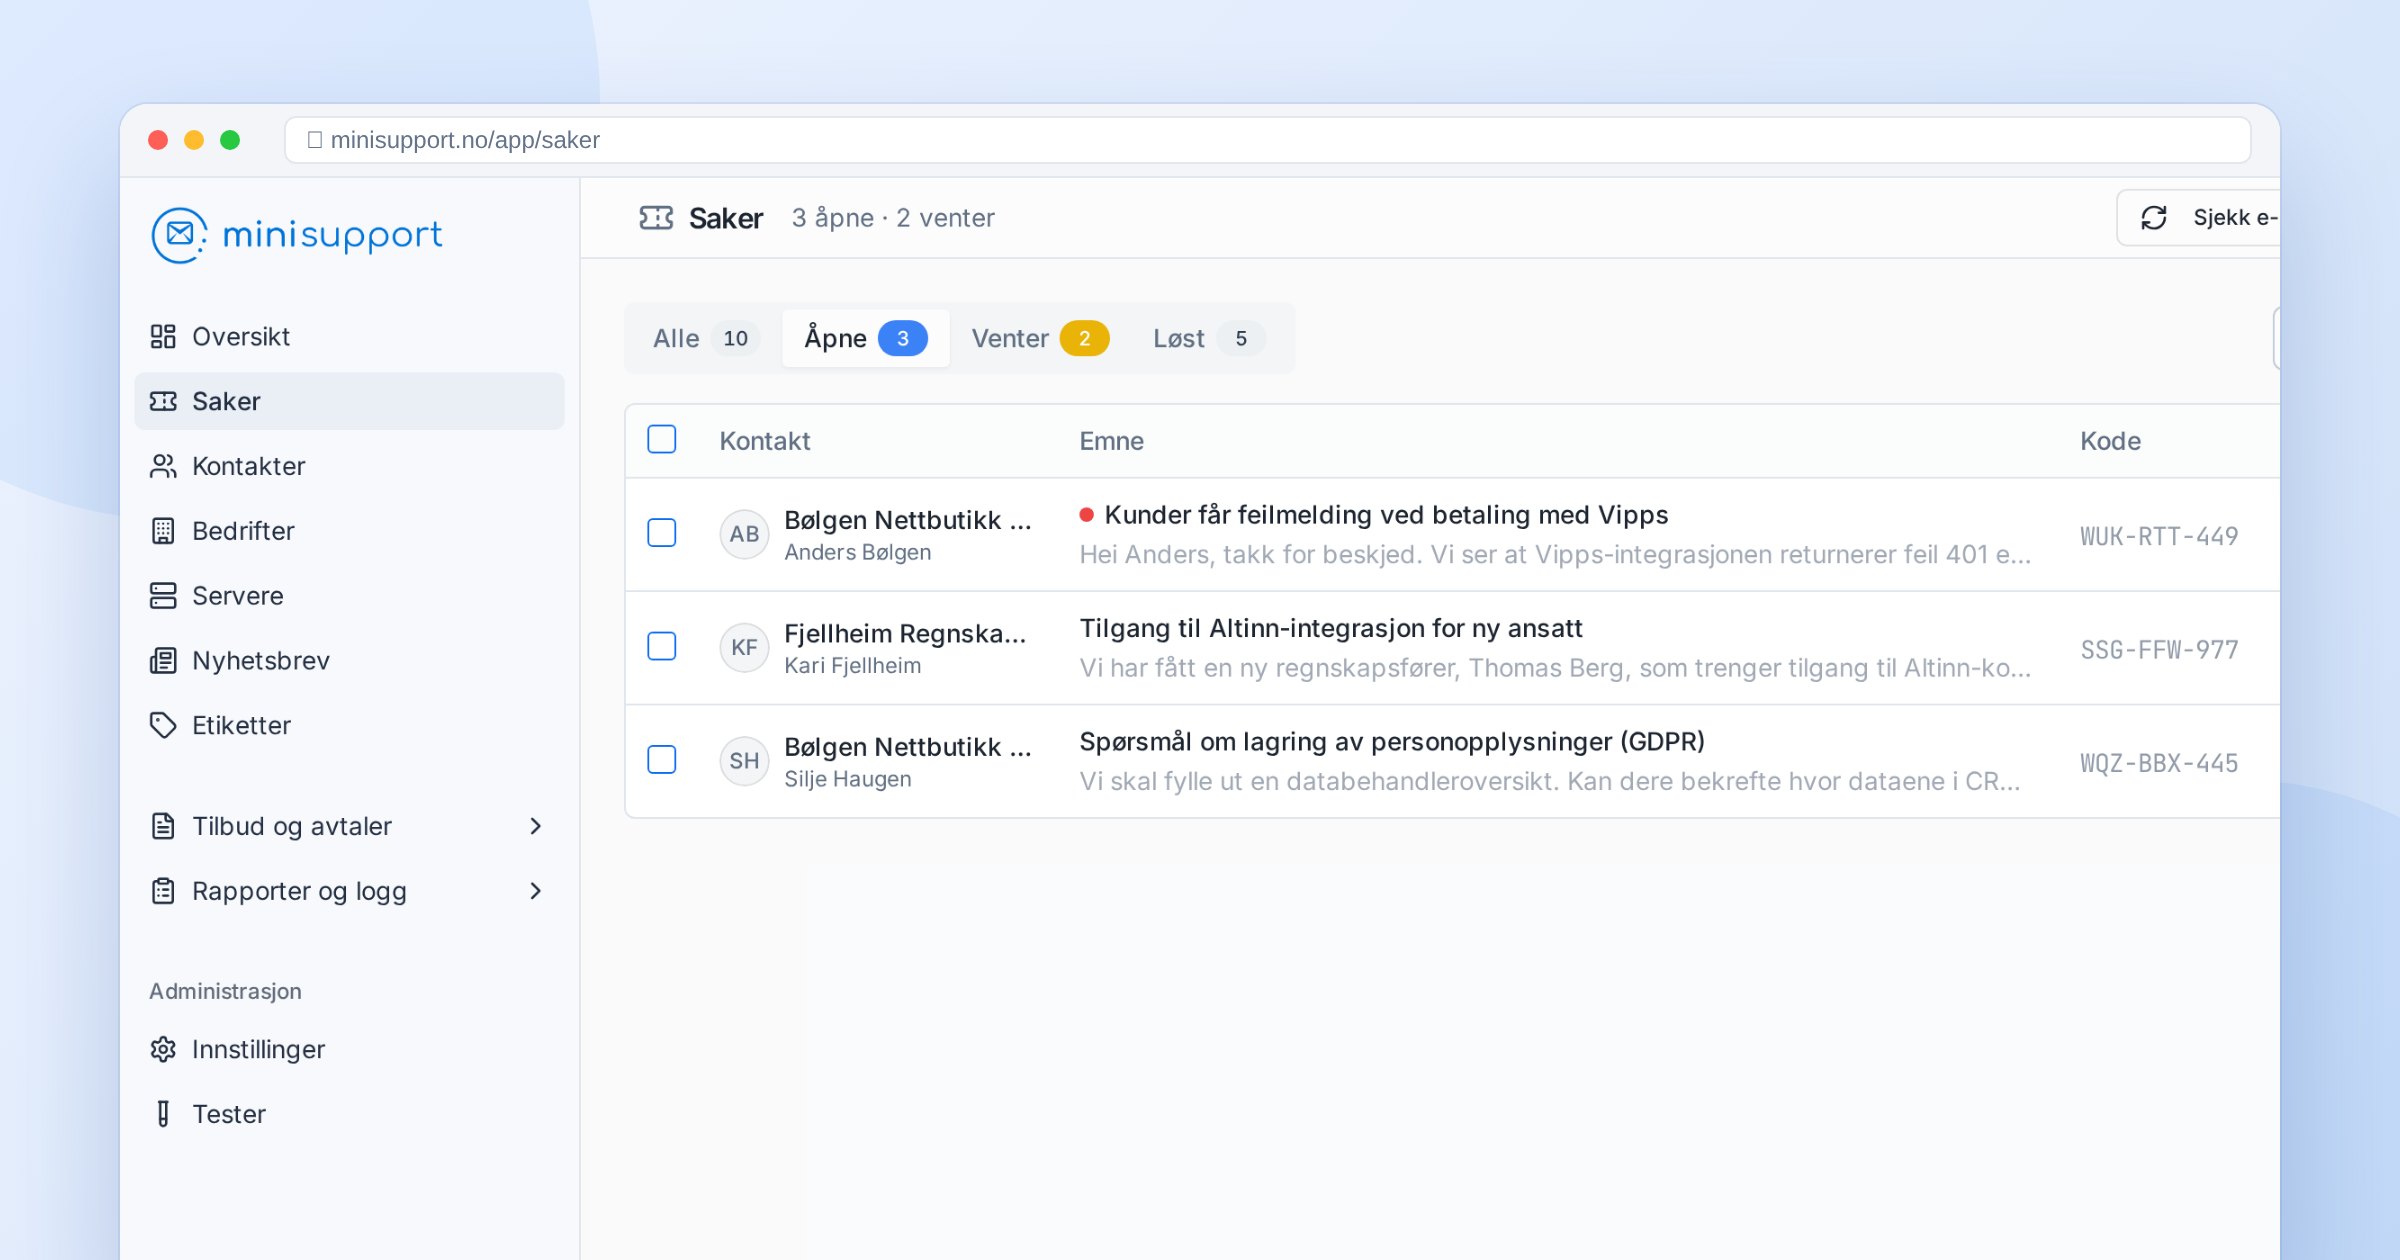Open Etiketter in the sidebar
The height and width of the screenshot is (1260, 2400).
(x=349, y=726)
